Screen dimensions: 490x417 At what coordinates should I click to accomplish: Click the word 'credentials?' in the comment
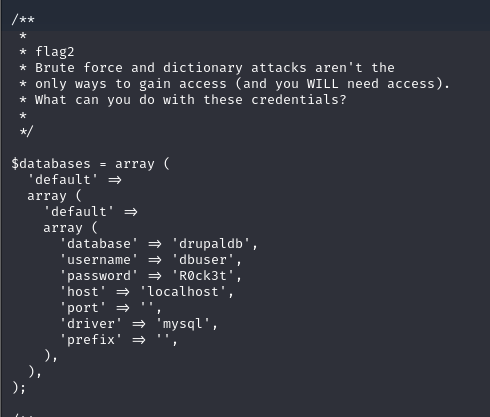pos(299,100)
